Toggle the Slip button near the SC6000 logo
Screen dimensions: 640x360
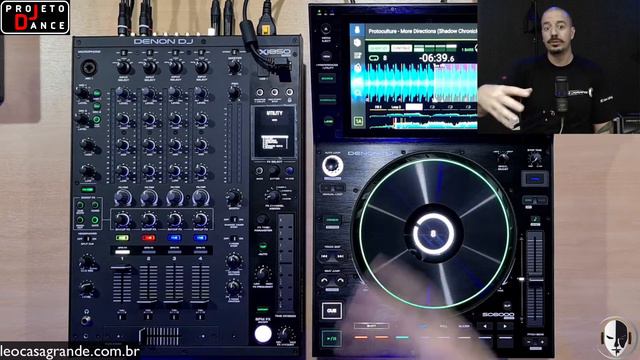(507, 306)
